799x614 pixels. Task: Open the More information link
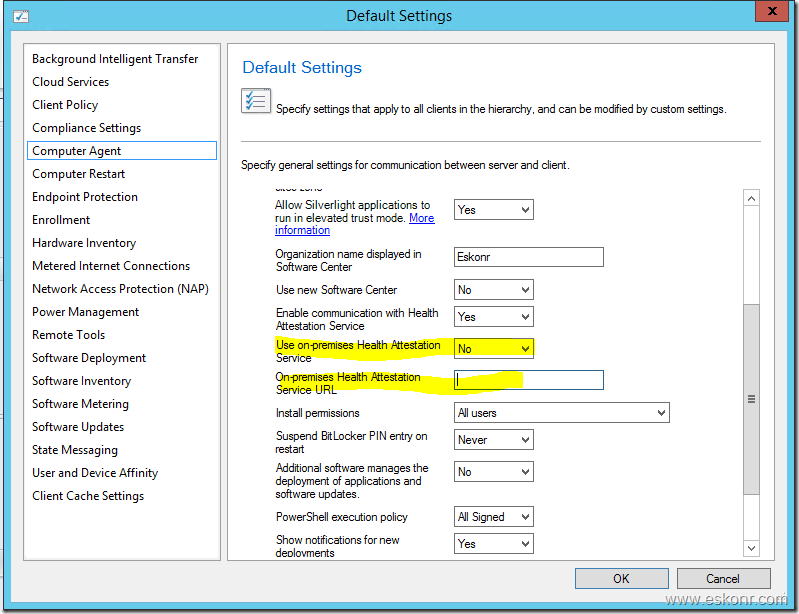click(421, 218)
